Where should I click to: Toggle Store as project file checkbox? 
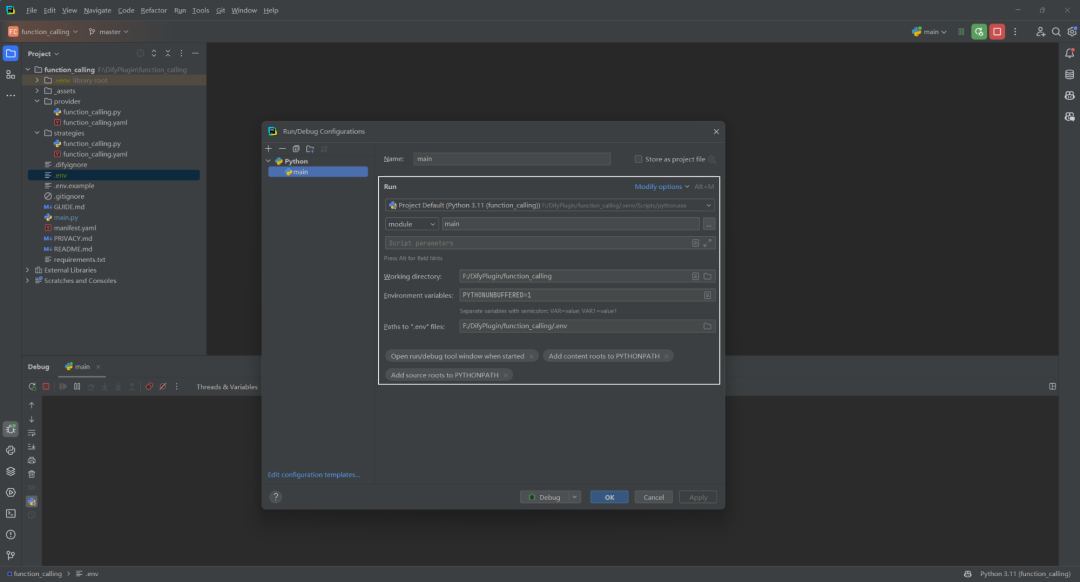pyautogui.click(x=638, y=159)
